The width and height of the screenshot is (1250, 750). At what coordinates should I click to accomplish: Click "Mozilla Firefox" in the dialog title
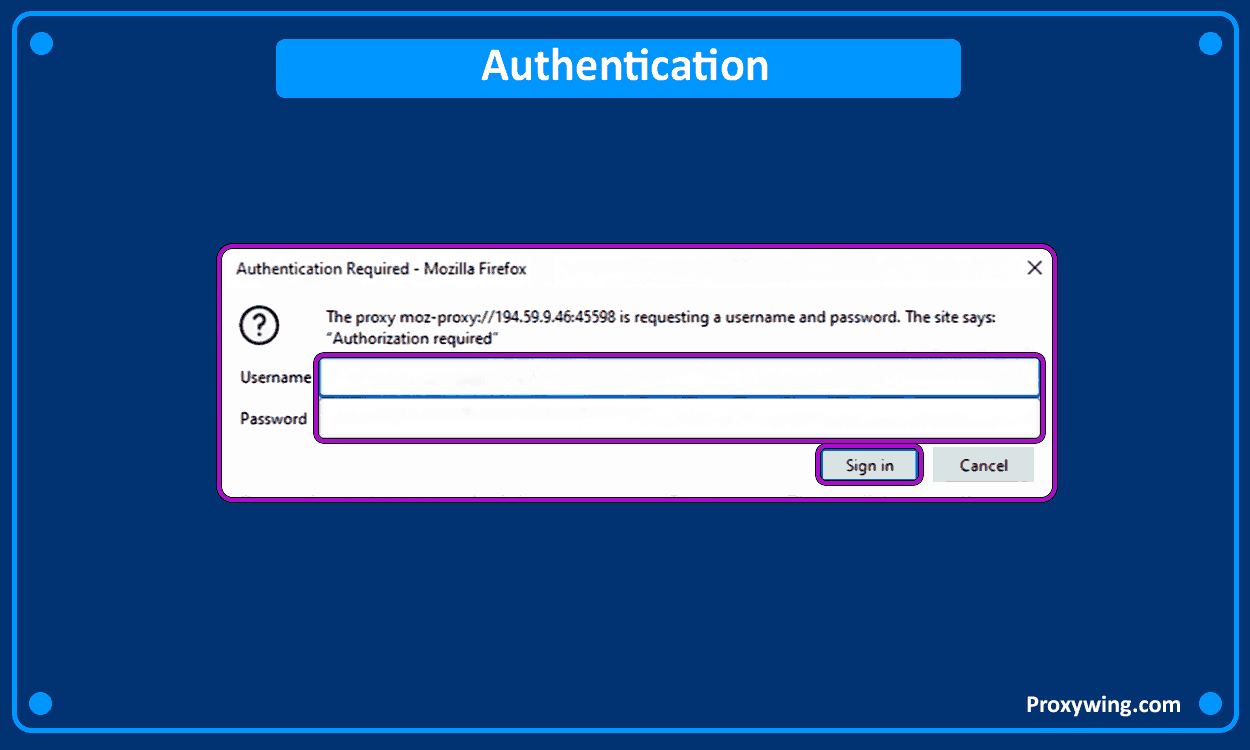pos(475,269)
